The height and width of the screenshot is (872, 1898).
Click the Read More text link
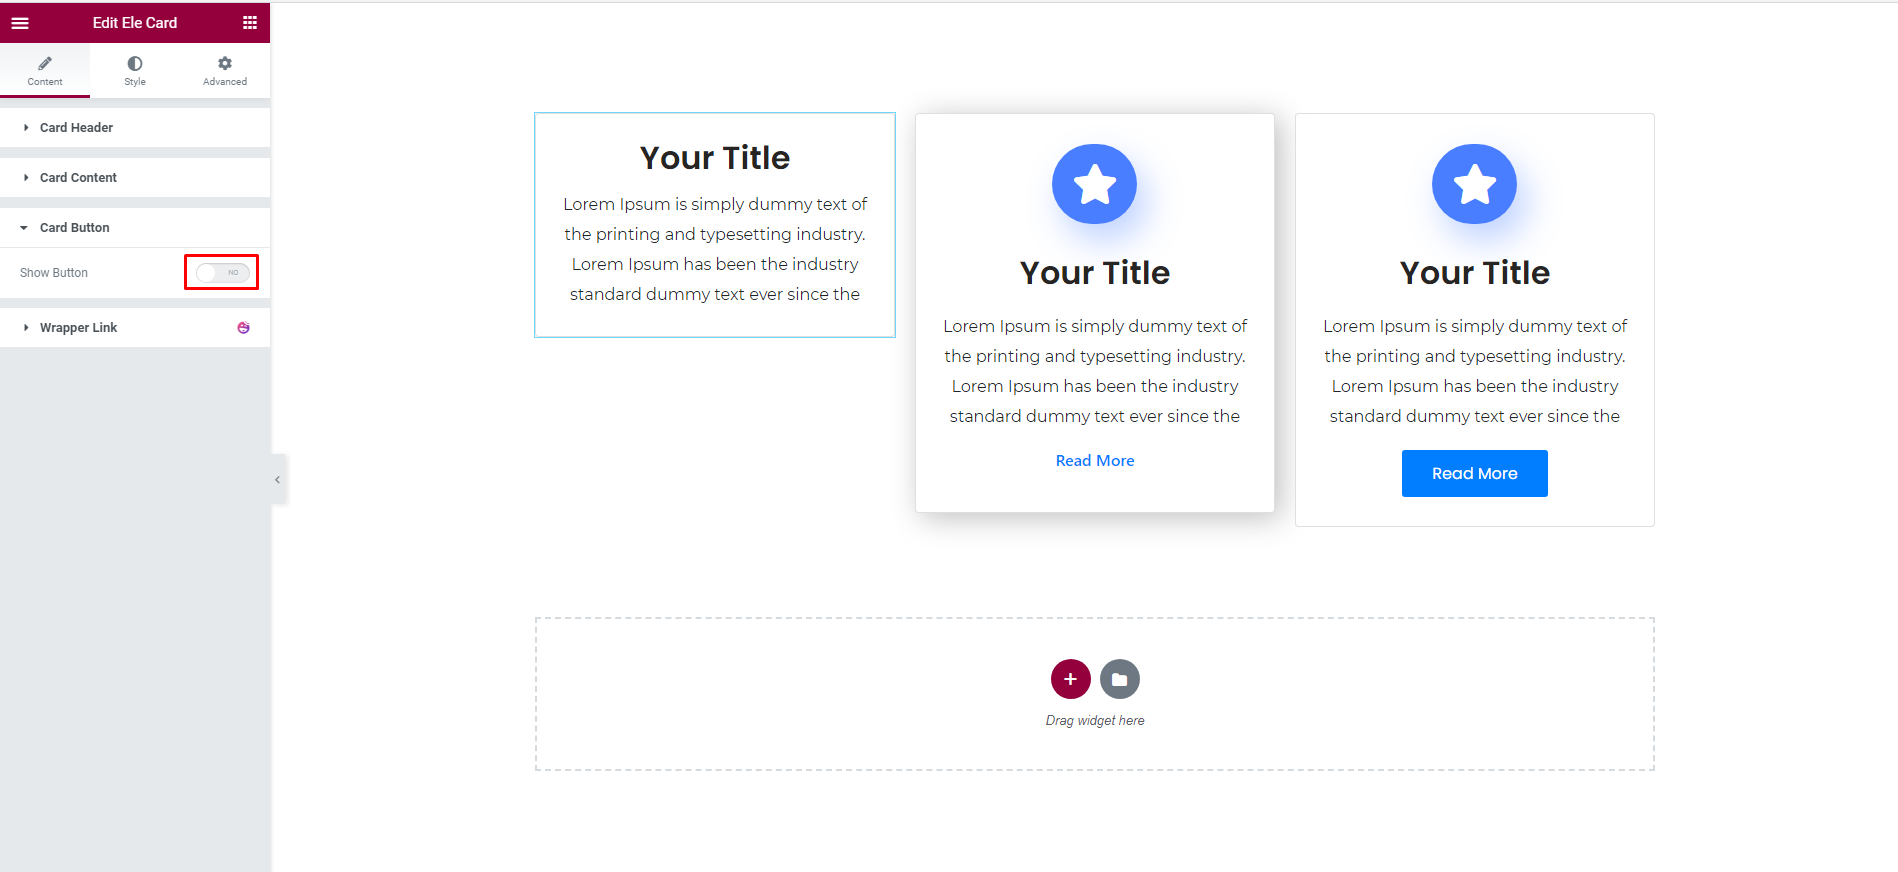[1095, 461]
